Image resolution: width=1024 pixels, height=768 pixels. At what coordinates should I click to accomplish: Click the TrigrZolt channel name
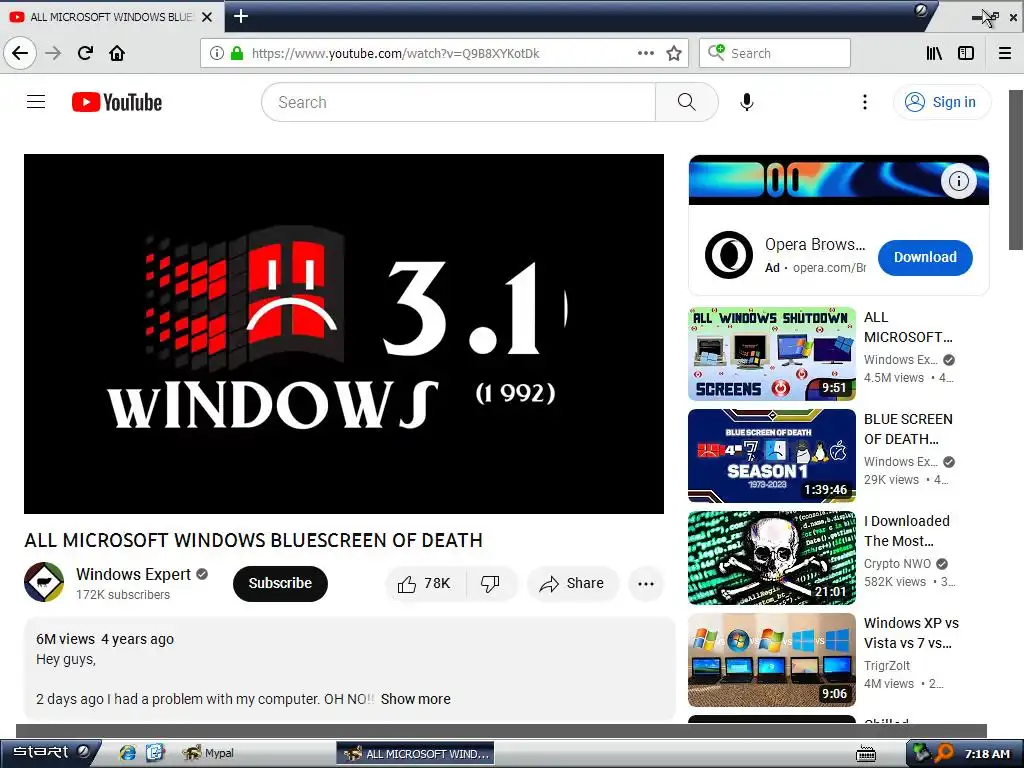pyautogui.click(x=887, y=665)
